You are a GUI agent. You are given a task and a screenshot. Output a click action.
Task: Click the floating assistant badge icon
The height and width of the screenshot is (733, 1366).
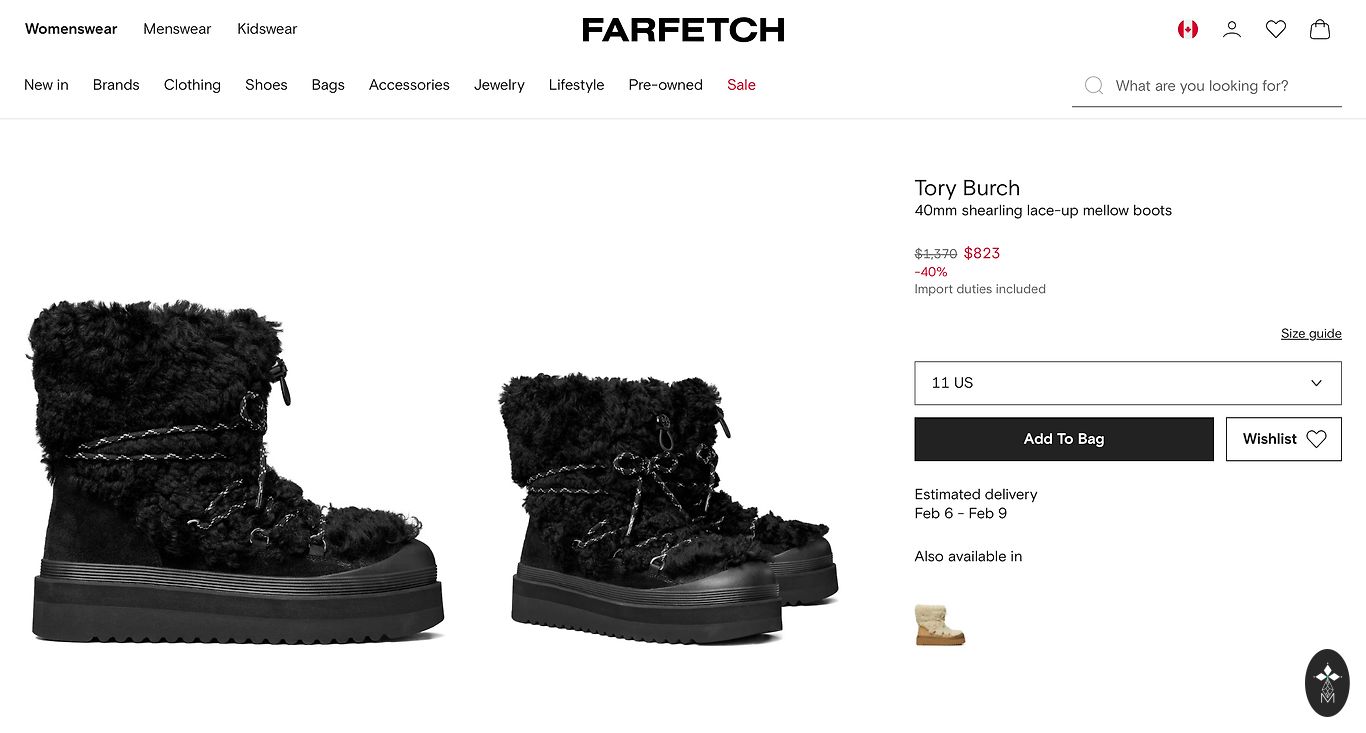[x=1327, y=683]
